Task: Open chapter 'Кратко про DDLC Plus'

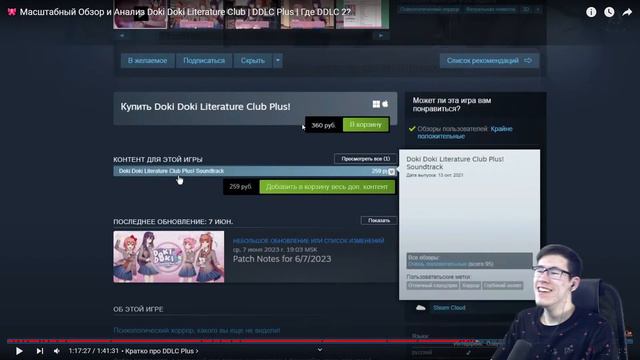Action: 162,351
